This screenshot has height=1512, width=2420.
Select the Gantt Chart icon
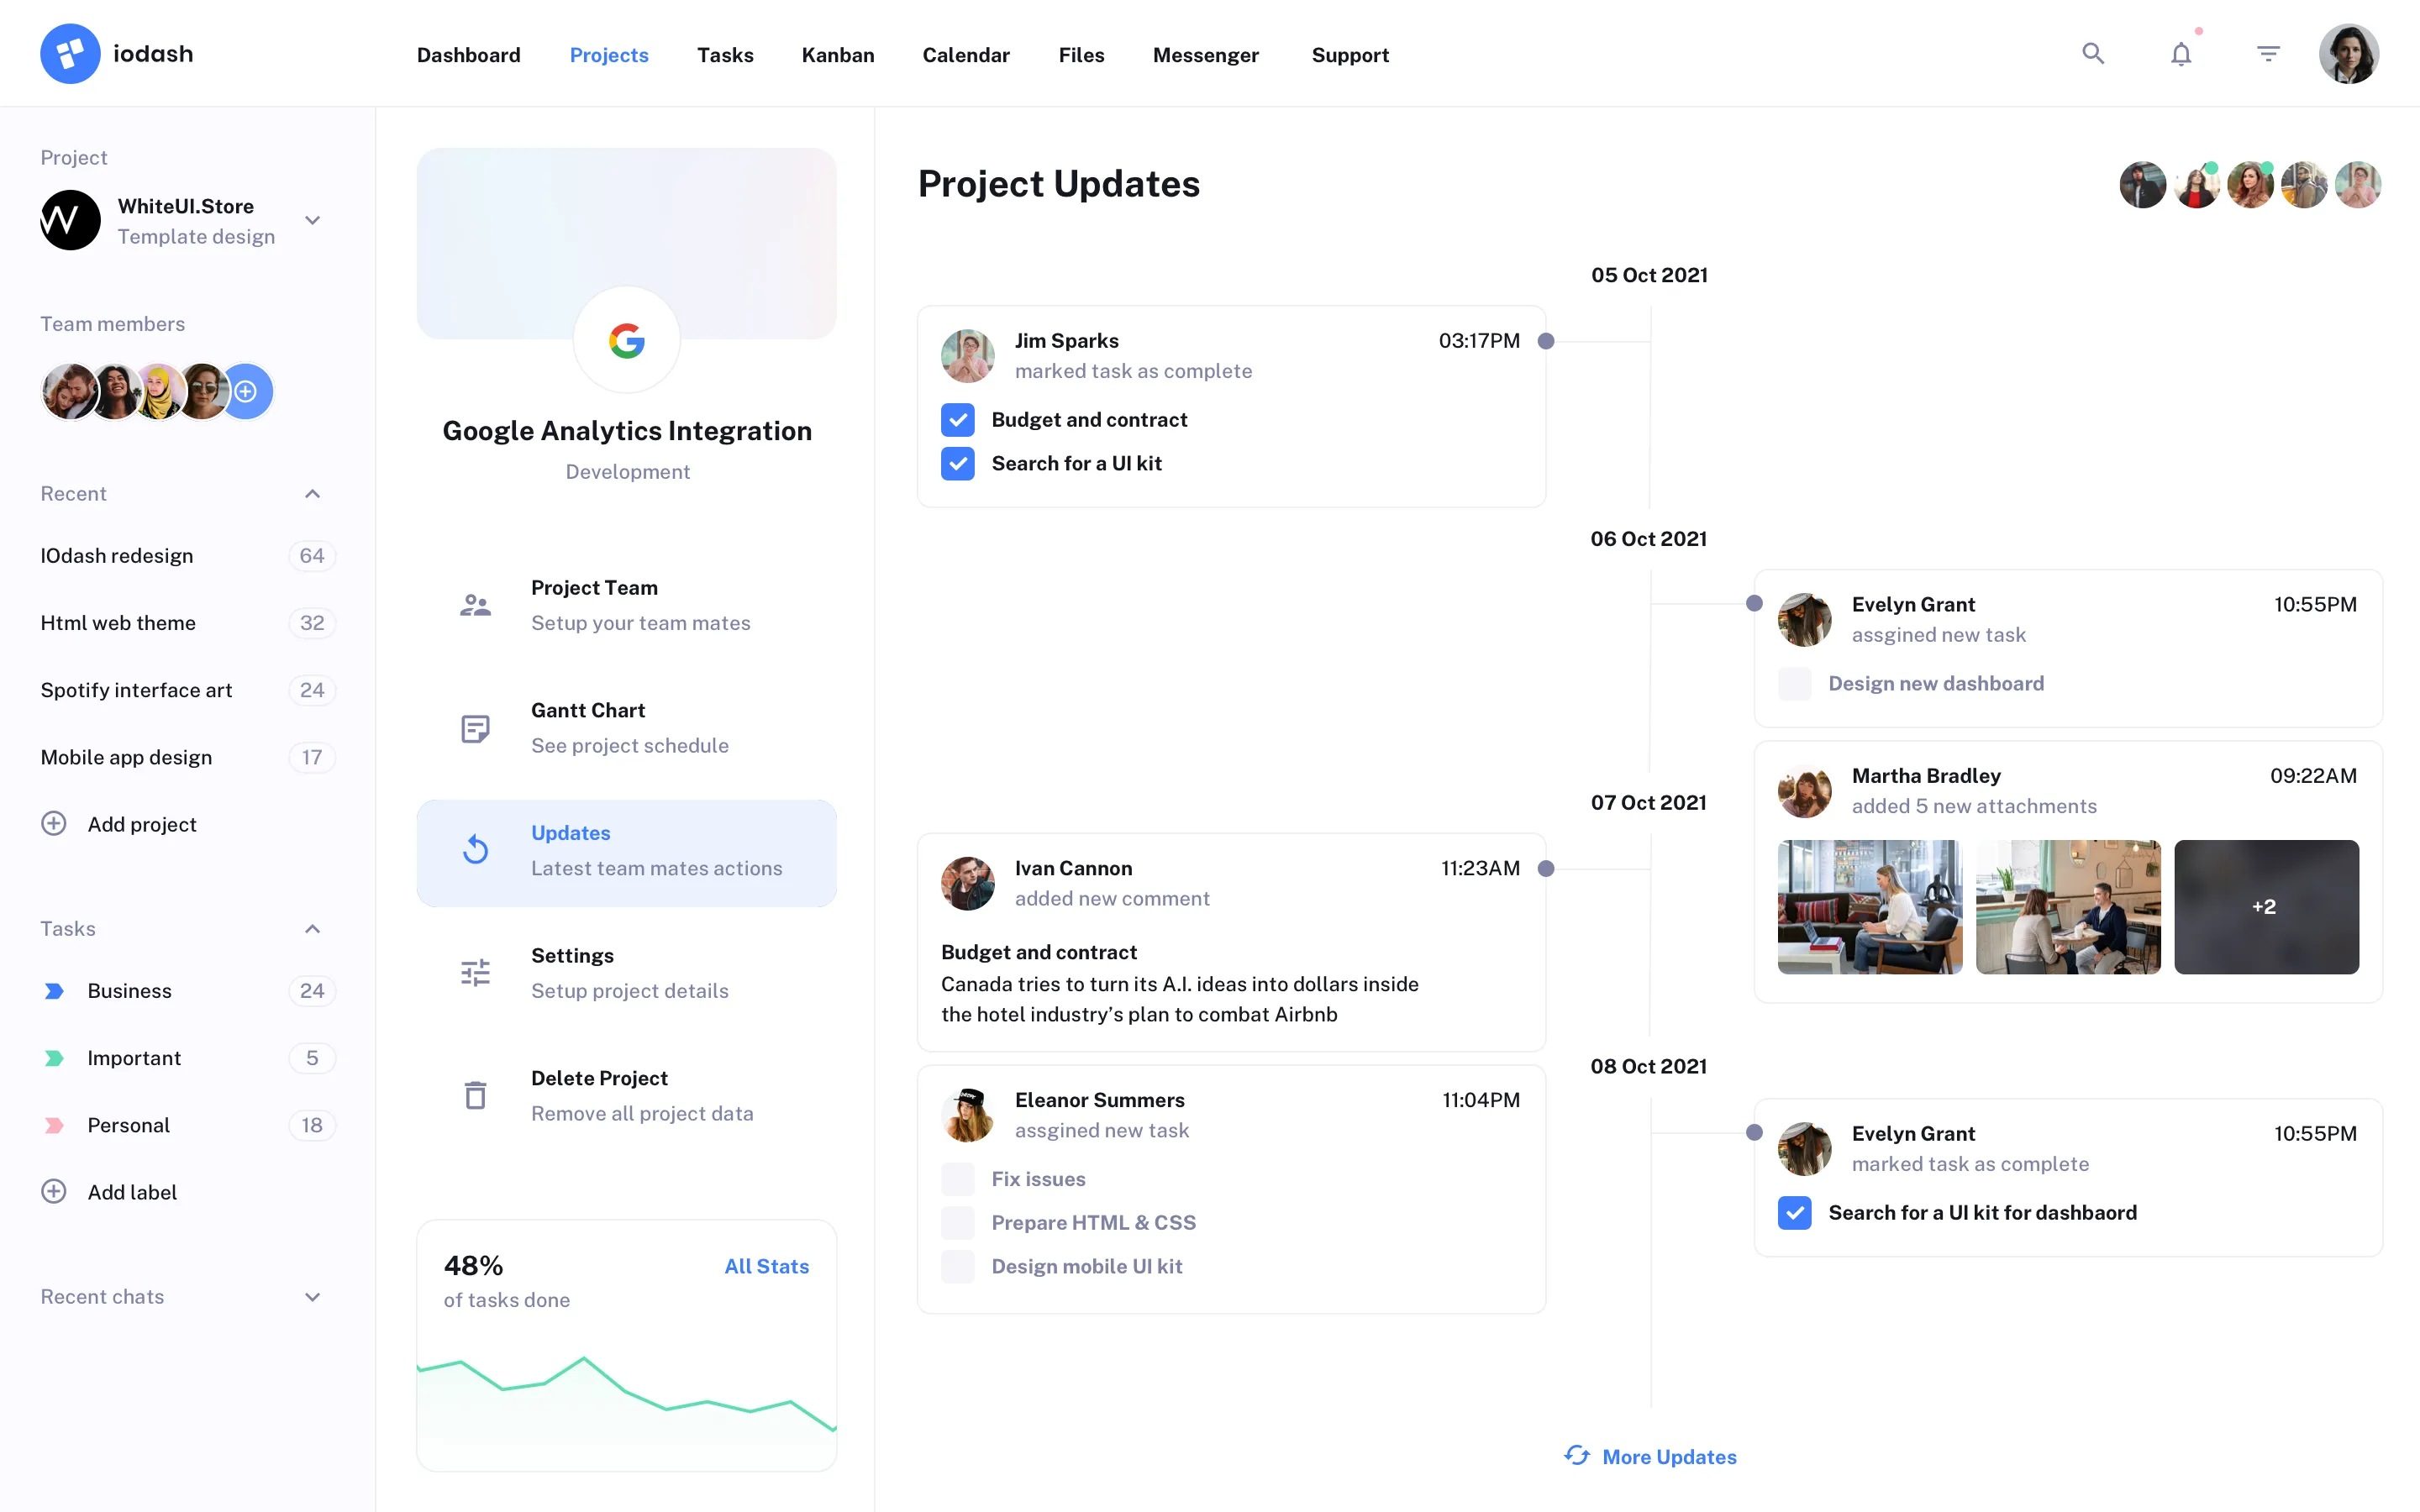[x=475, y=728]
